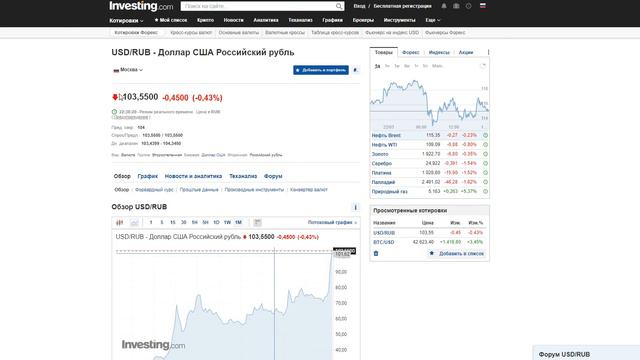Select 5 minute chart interval
Image resolution: width=640 pixels, height=360 pixels.
click(162, 222)
